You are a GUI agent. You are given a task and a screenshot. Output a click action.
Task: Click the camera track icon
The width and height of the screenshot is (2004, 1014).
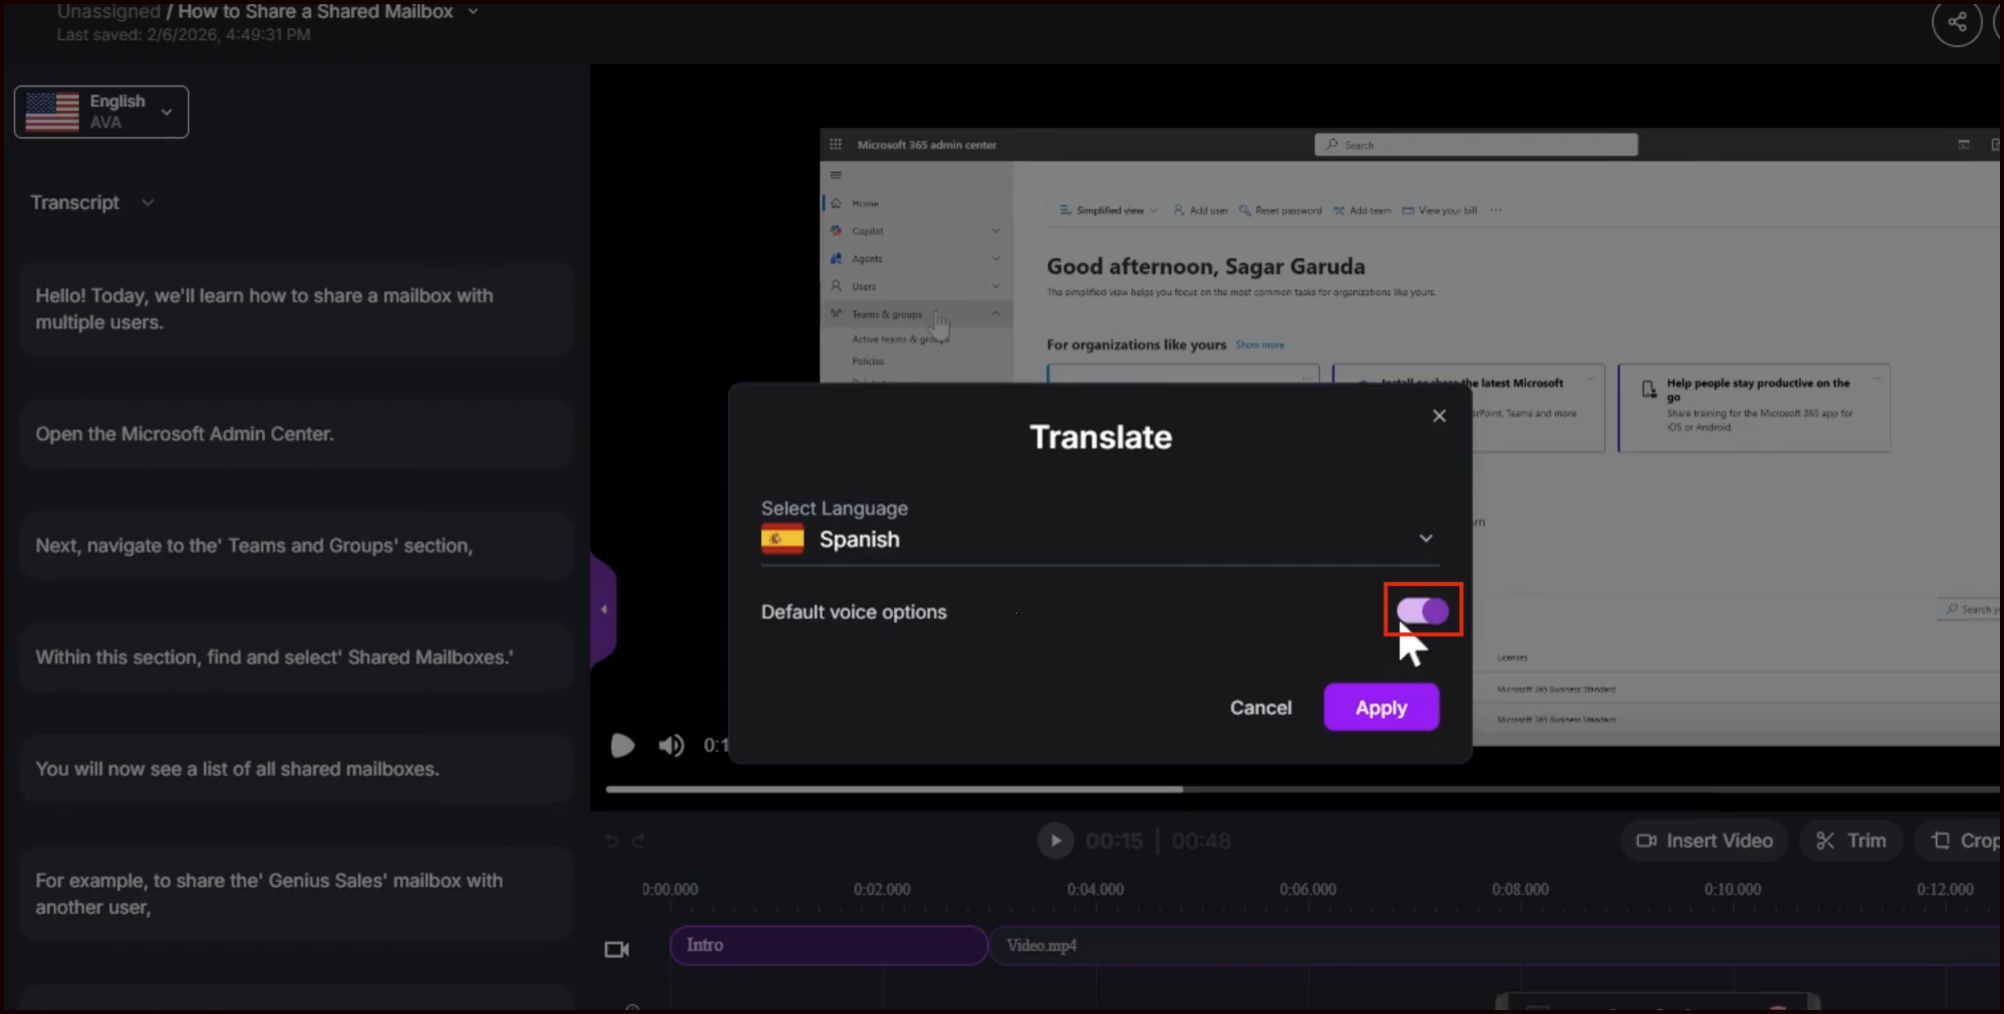pyautogui.click(x=617, y=949)
